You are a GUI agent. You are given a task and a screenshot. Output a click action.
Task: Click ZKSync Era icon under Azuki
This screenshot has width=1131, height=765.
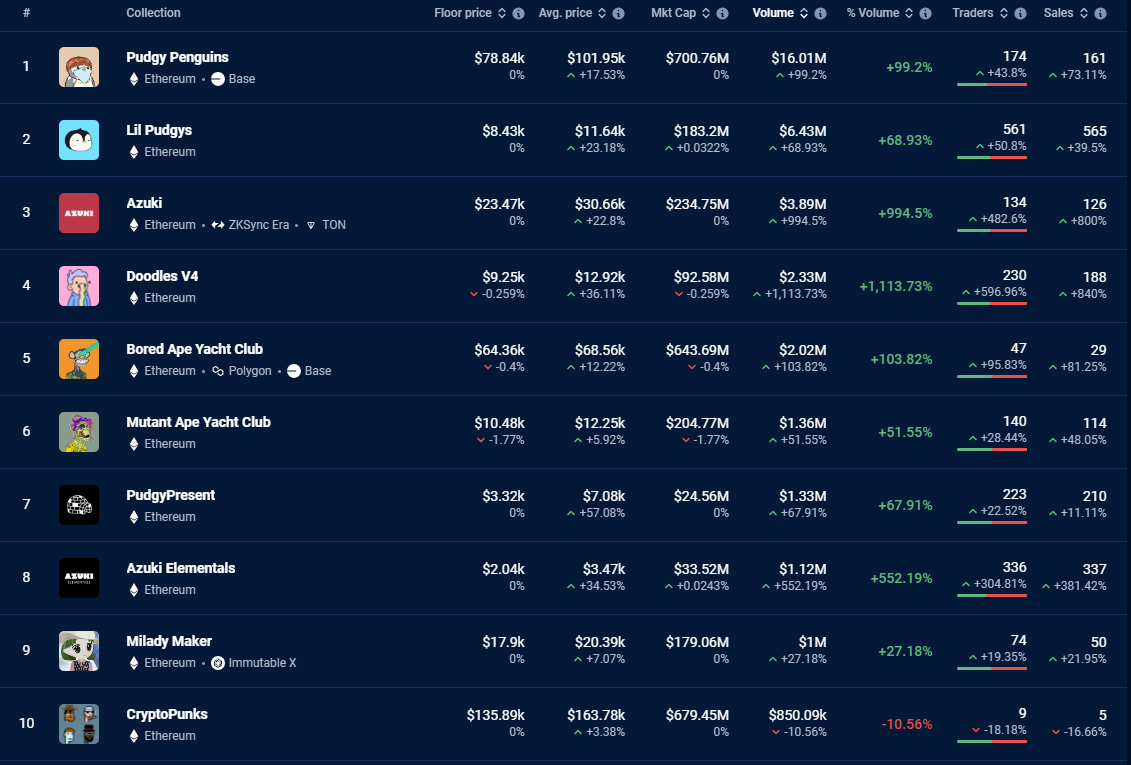[218, 225]
